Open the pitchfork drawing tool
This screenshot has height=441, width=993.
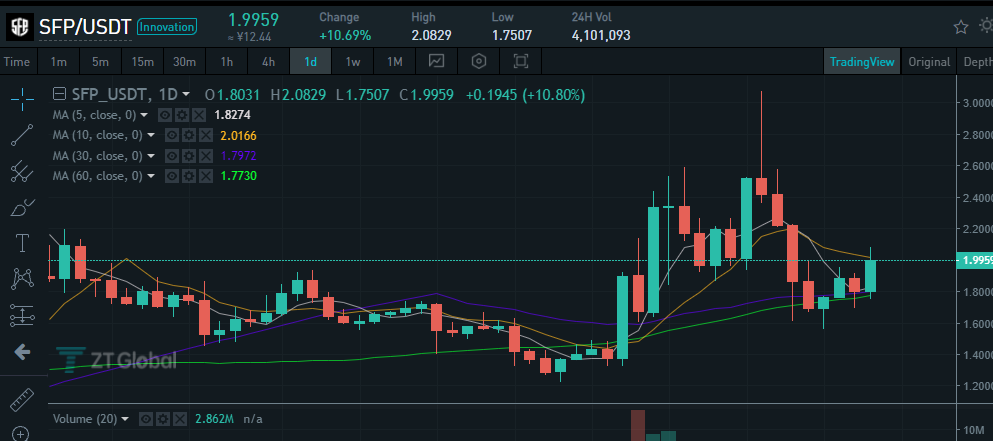point(23,170)
